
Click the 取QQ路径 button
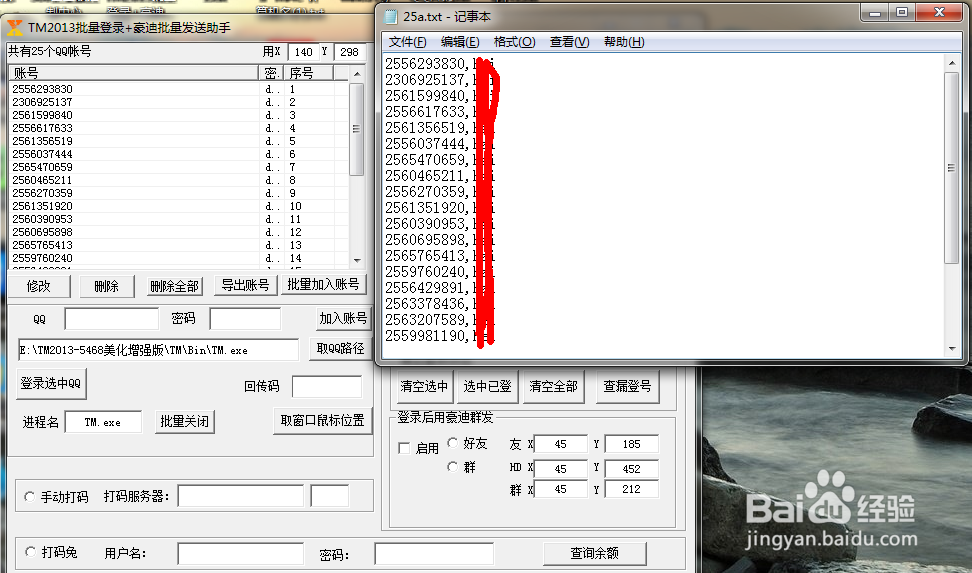[340, 349]
